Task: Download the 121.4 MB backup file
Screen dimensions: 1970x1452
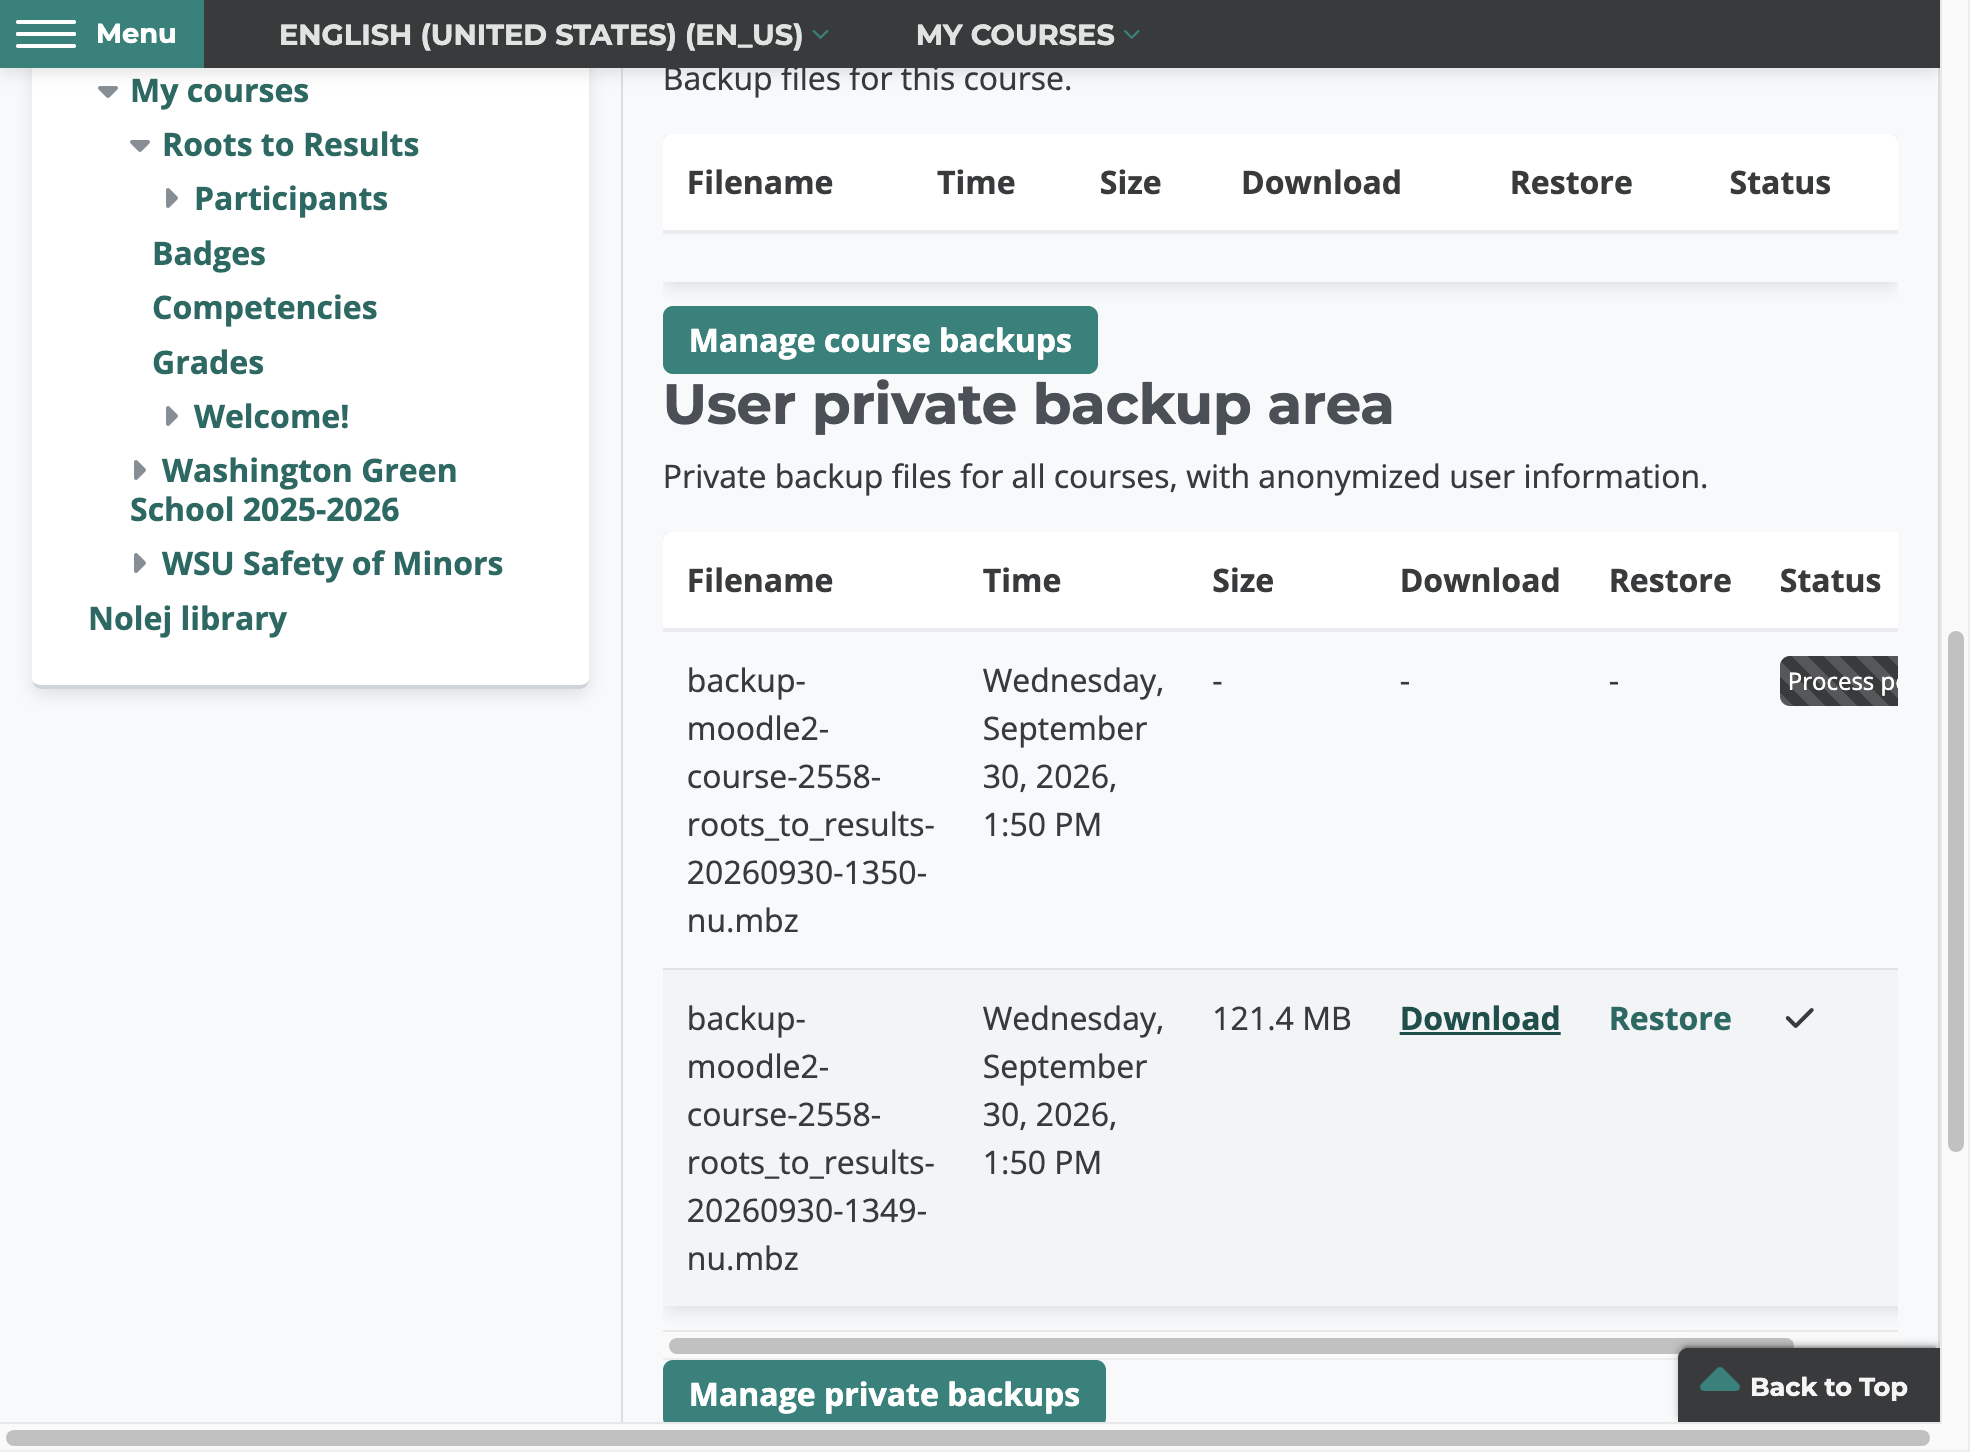Action: tap(1479, 1018)
